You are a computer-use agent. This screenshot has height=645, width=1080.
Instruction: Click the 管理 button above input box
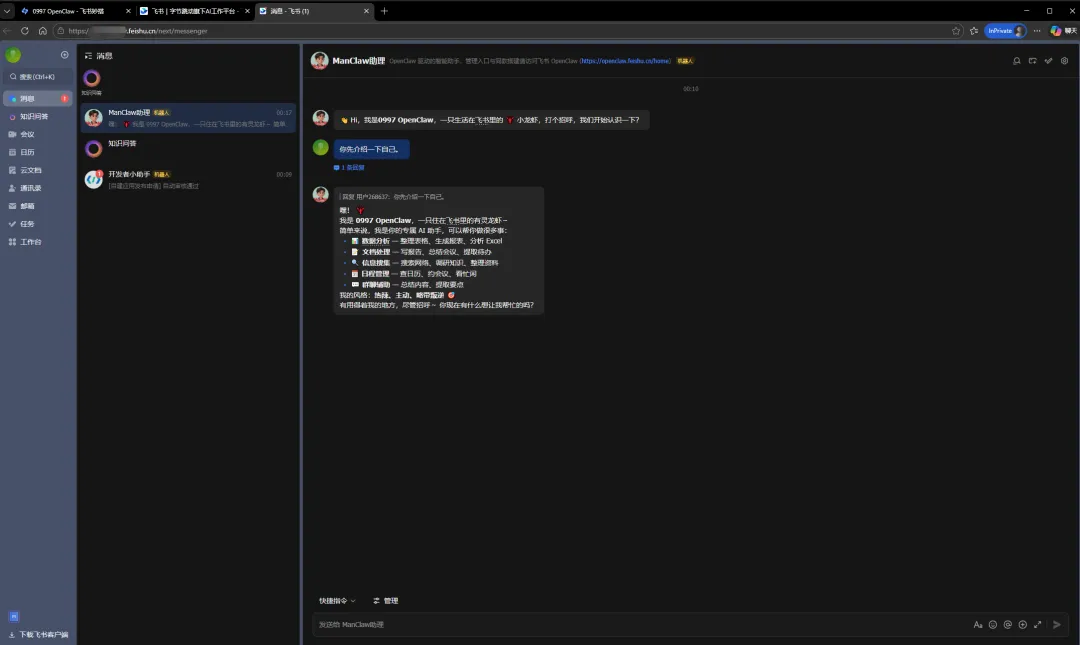click(x=386, y=601)
